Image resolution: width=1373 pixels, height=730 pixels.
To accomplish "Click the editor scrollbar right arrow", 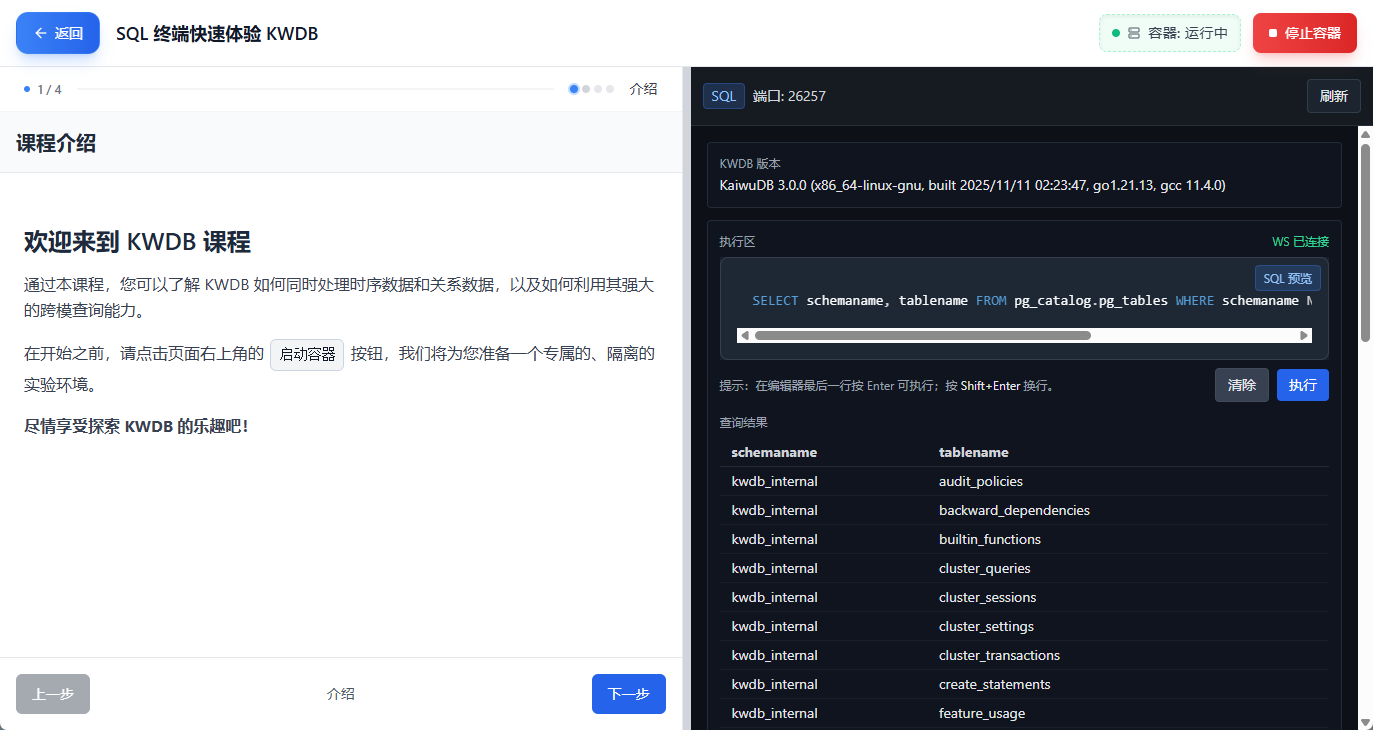I will (1304, 336).
